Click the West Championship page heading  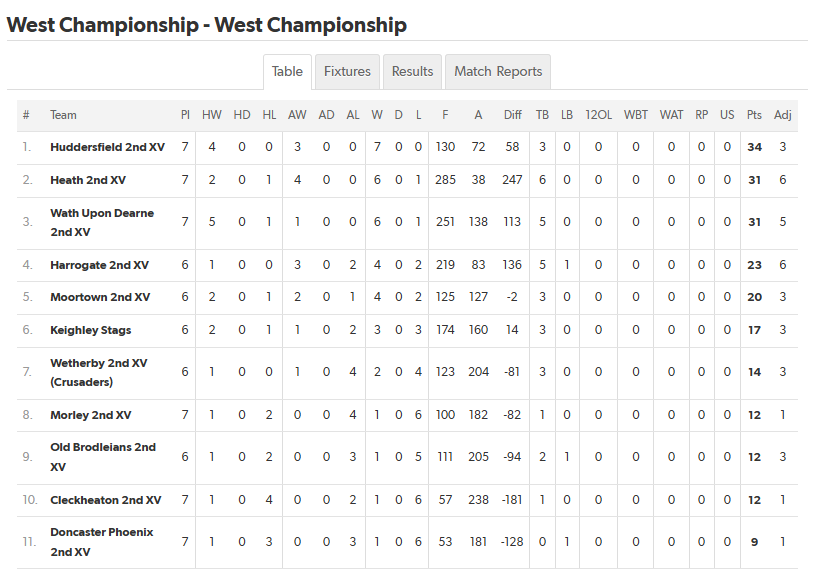coord(207,25)
